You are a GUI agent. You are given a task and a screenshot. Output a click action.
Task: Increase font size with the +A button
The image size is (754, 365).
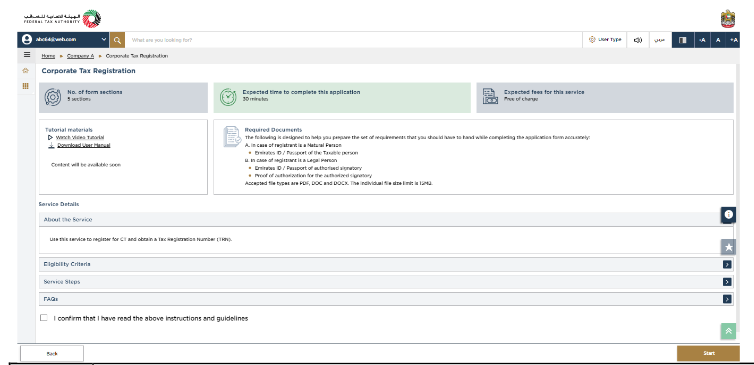pyautogui.click(x=733, y=40)
